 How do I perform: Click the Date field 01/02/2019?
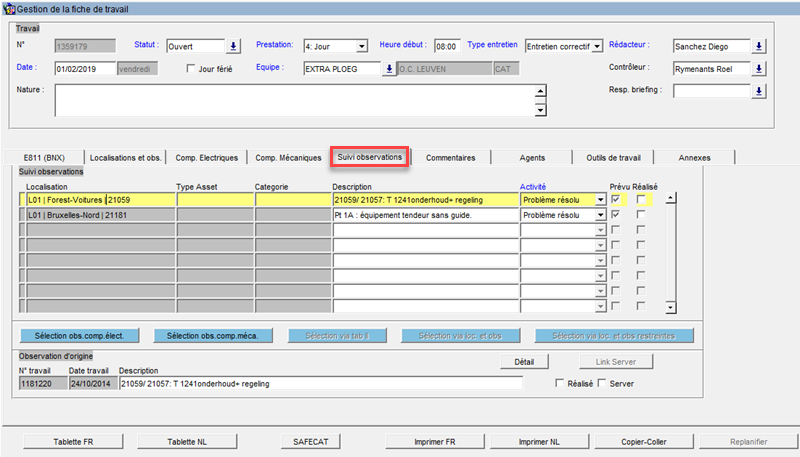[x=85, y=69]
